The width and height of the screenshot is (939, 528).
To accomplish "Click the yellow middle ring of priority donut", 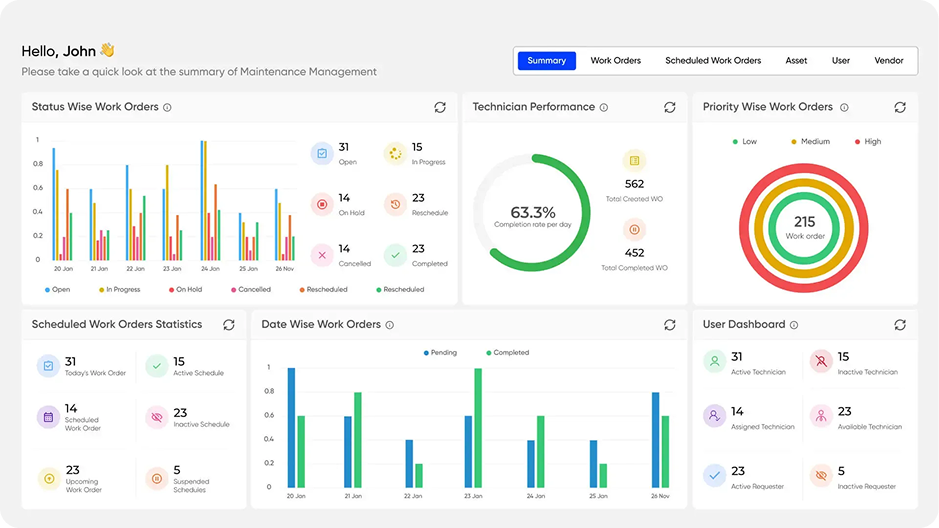I will coord(804,185).
